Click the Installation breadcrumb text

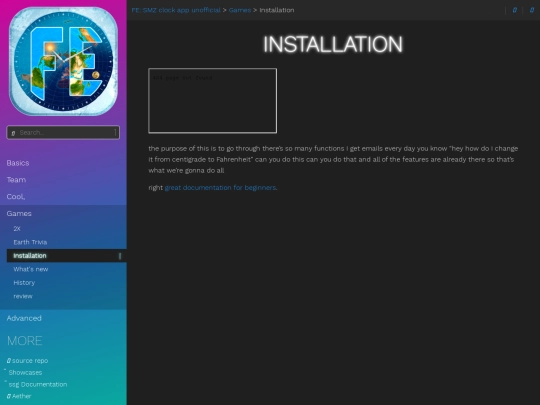(277, 10)
